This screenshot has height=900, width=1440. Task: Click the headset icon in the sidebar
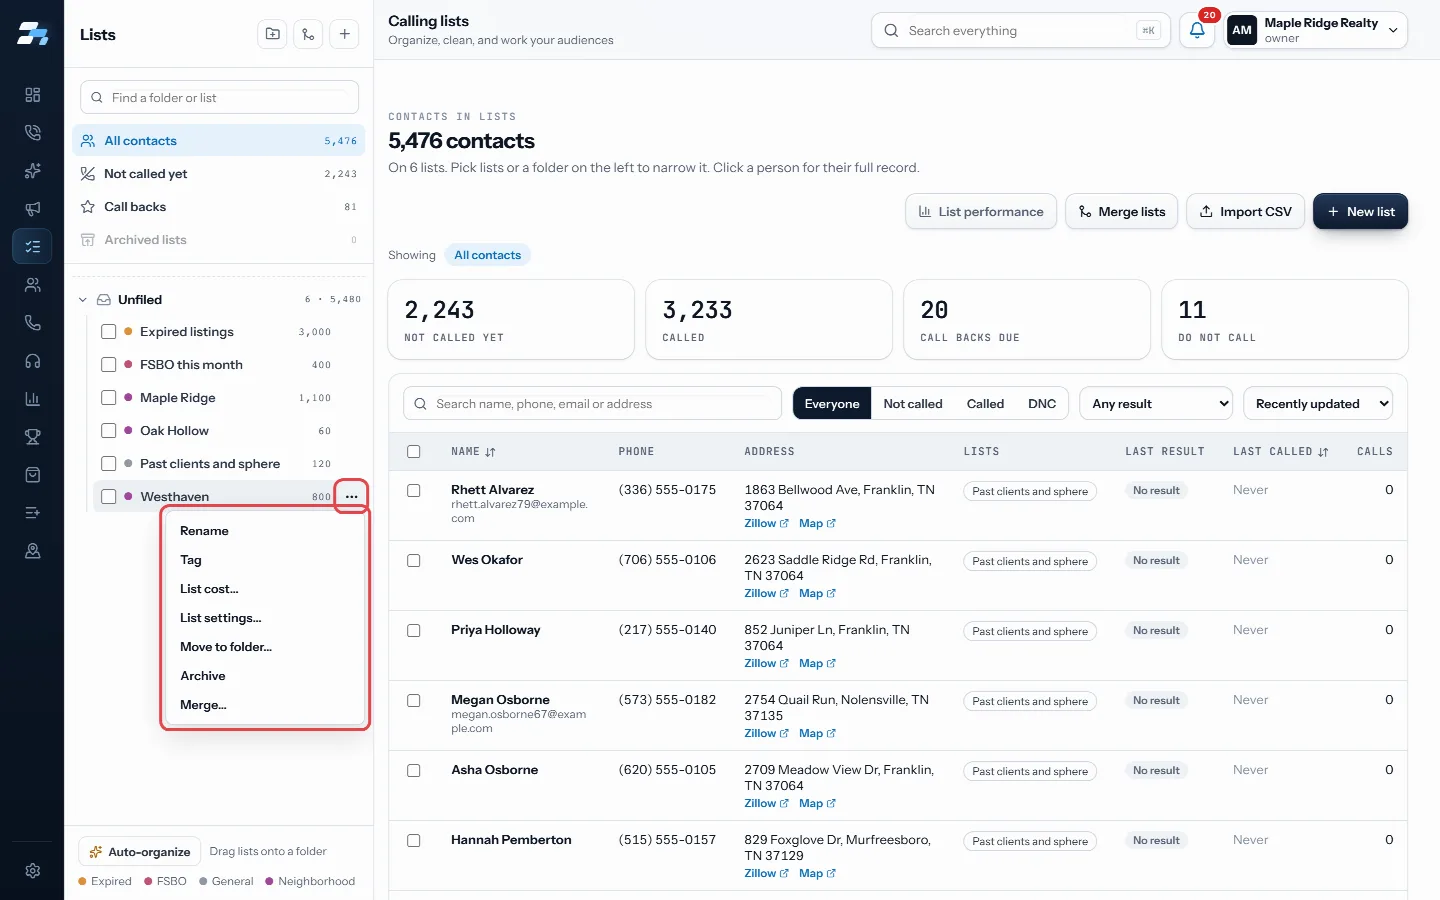point(32,361)
